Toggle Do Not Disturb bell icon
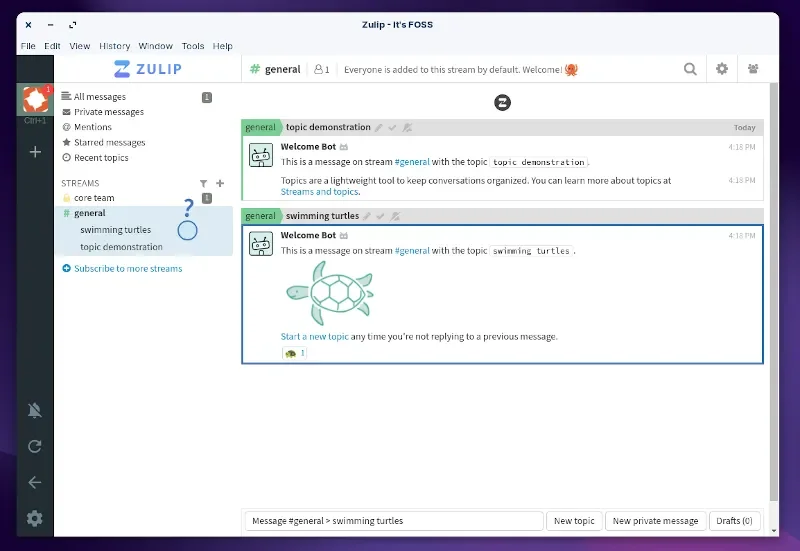This screenshot has height=551, width=800. (35, 410)
